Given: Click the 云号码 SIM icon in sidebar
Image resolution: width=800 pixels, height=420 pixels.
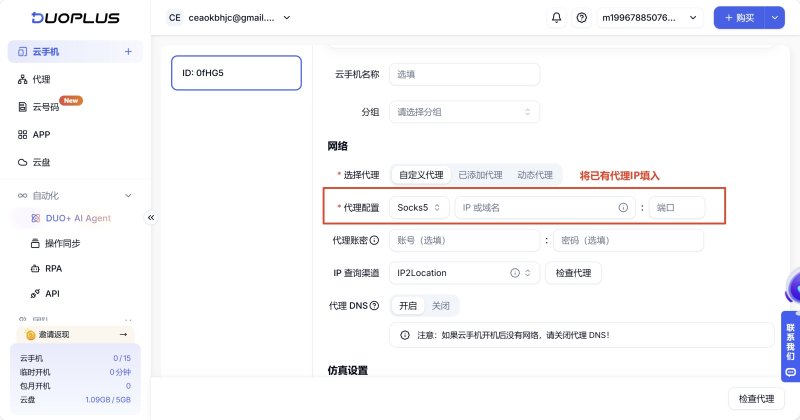Looking at the screenshot, I should tap(22, 107).
